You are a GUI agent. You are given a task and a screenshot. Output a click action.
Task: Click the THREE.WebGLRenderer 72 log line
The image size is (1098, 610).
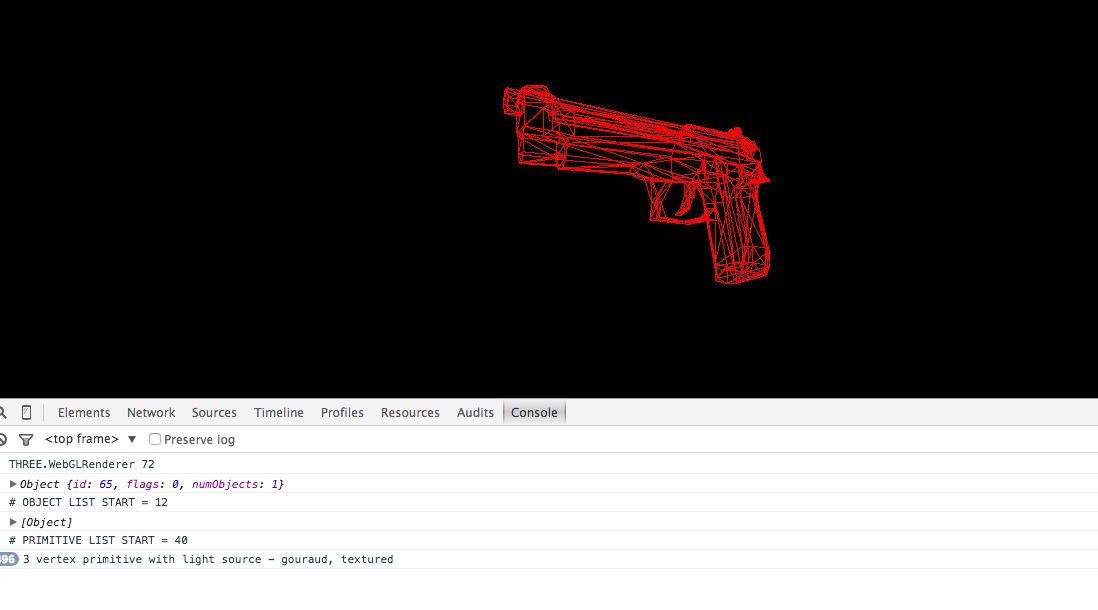[x=82, y=464]
